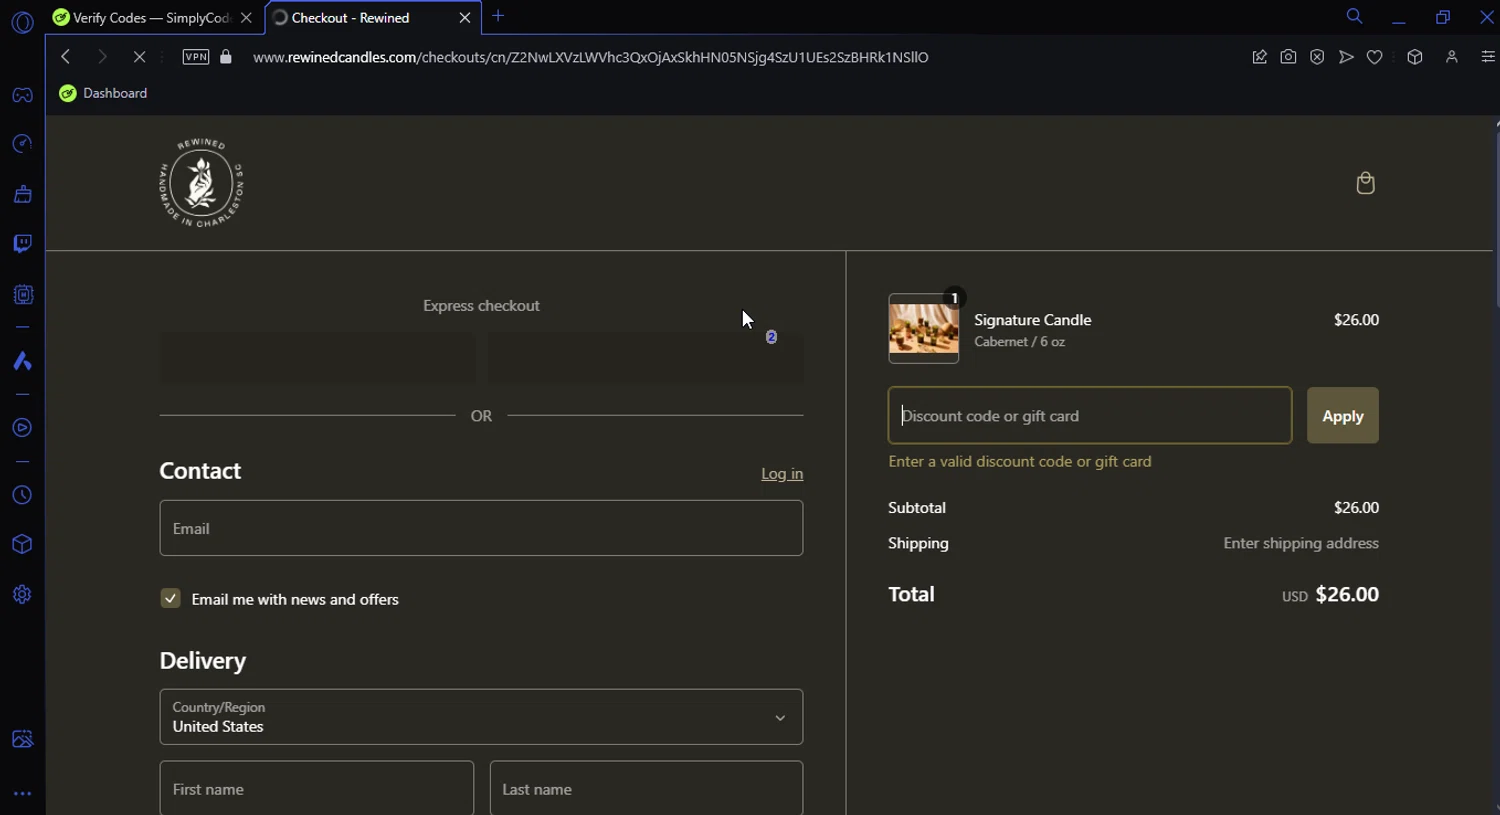Click the chip-shaped icon in sidebar
Image resolution: width=1500 pixels, height=815 pixels.
[x=22, y=295]
